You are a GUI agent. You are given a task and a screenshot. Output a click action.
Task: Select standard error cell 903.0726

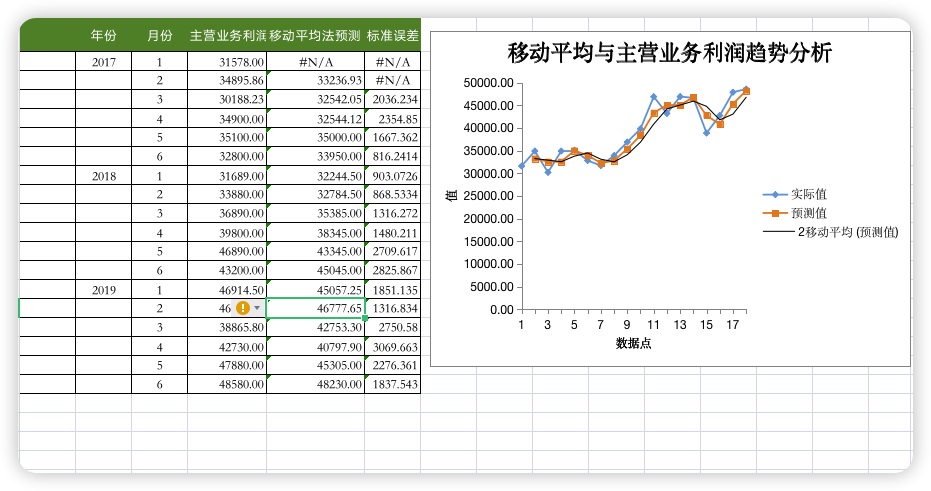click(x=392, y=176)
